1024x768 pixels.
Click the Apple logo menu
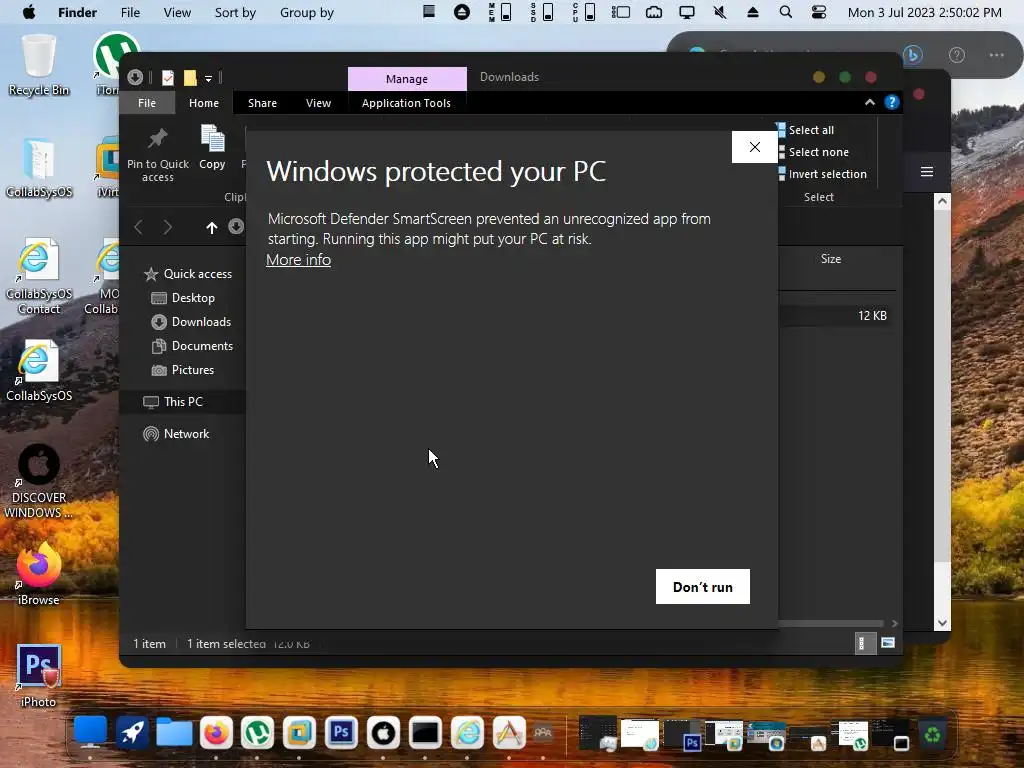click(29, 12)
